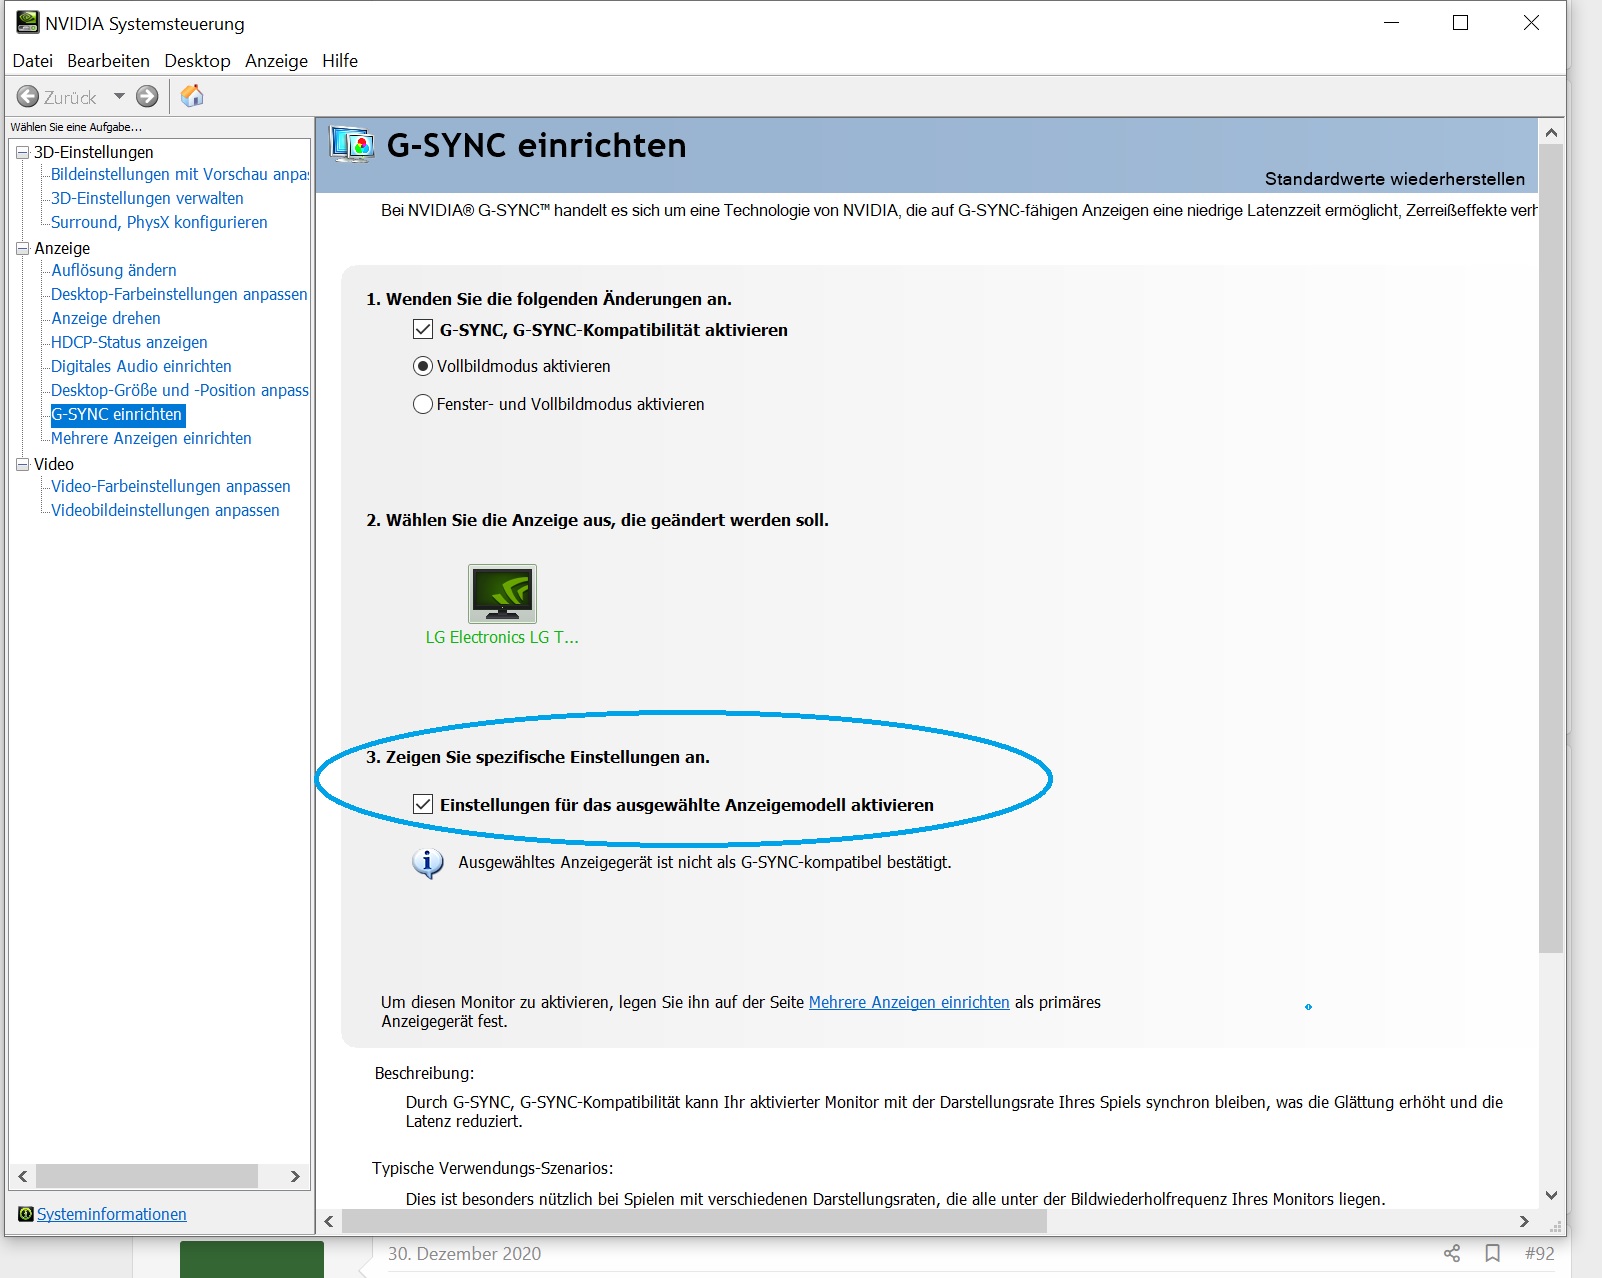1602x1278 pixels.
Task: Click the Zurück back arrow icon
Action: pos(28,97)
